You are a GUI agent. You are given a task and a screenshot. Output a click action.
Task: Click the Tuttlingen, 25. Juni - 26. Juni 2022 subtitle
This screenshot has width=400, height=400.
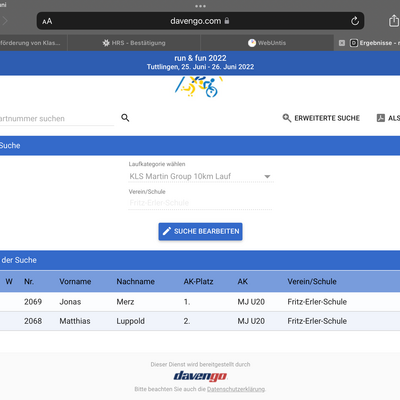[200, 67]
